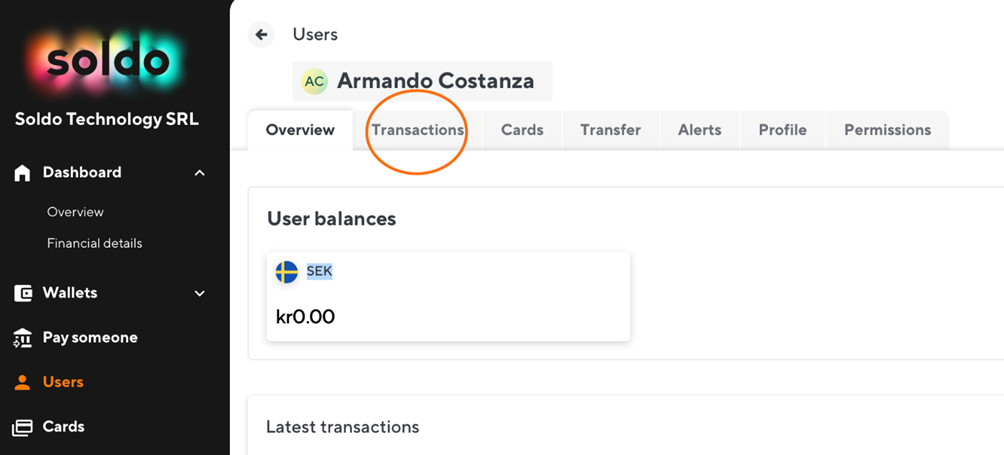Open the Transfer tab
Image resolution: width=1004 pixels, height=455 pixels.
coord(610,130)
